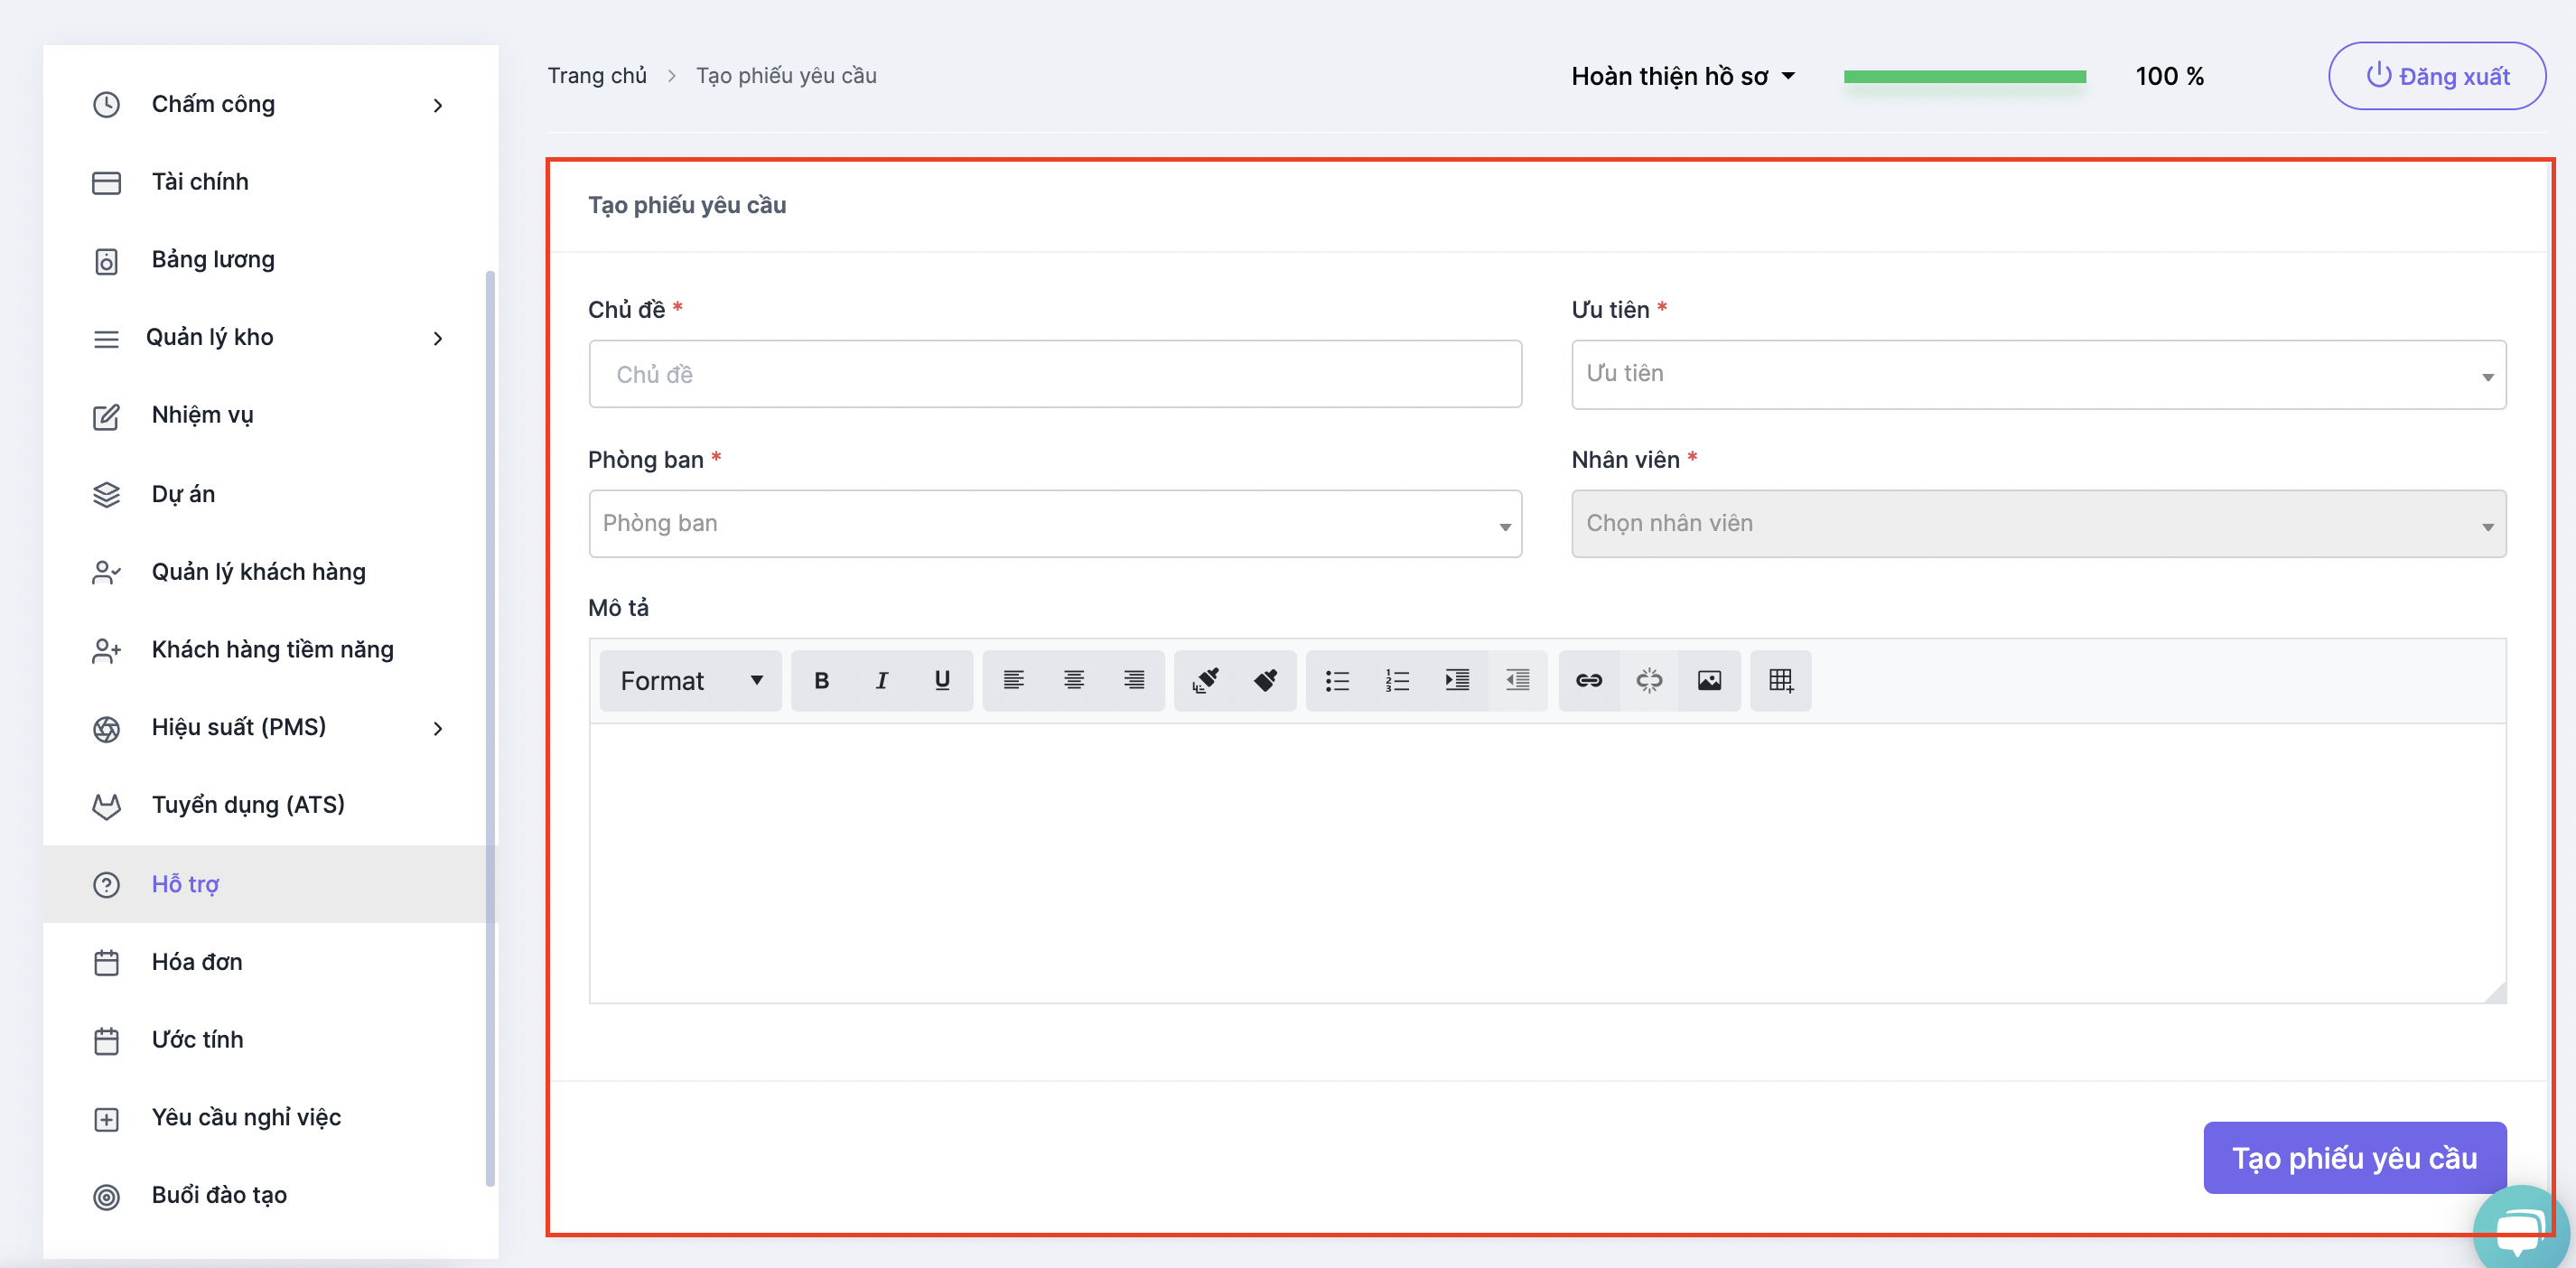Insert table into description
This screenshot has width=2576, height=1268.
pos(1781,681)
